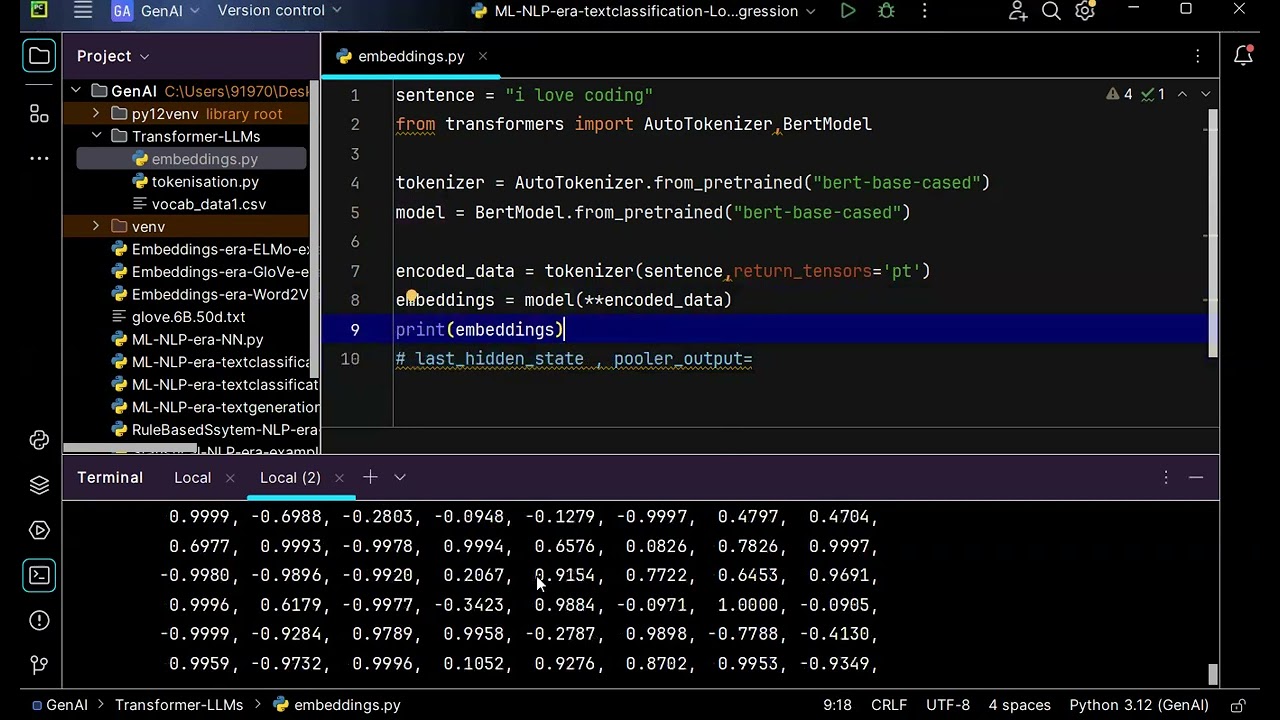Screen dimensions: 1280x720
Task: Open the run configuration selector
Action: [642, 11]
